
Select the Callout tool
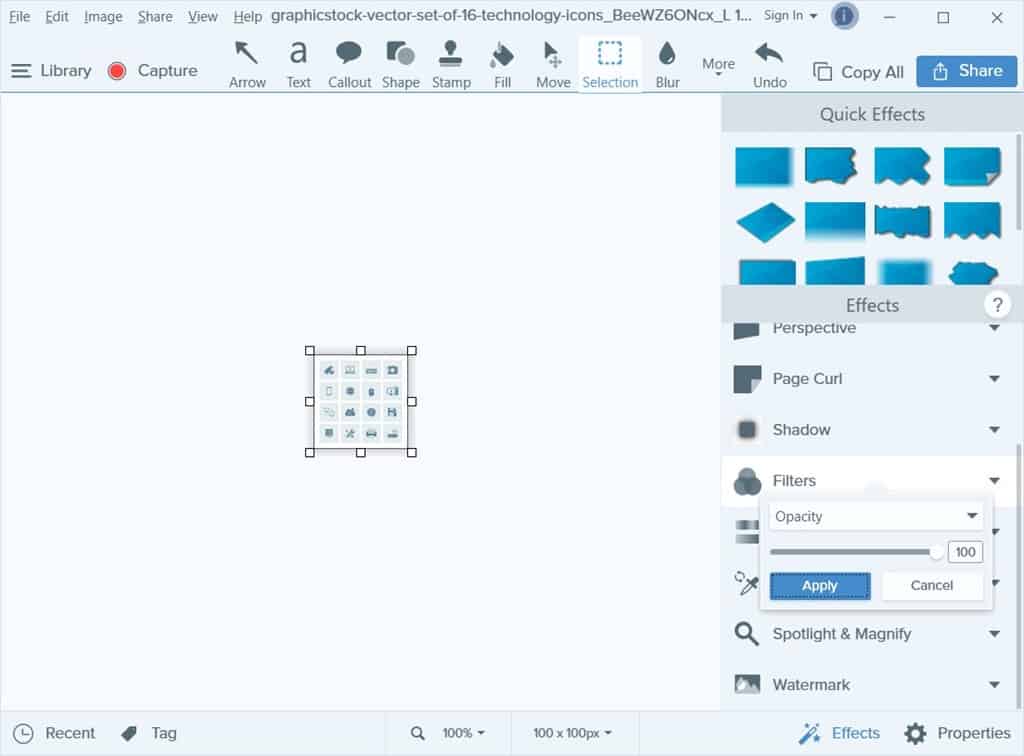click(349, 64)
